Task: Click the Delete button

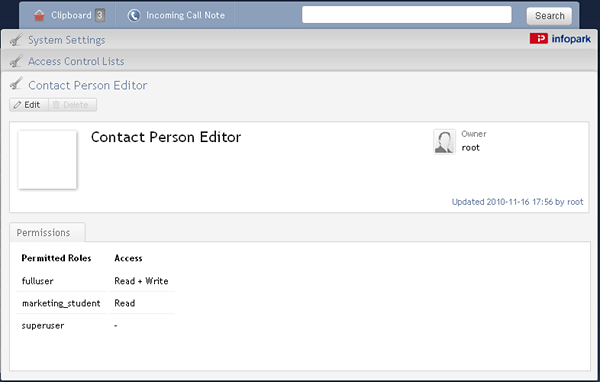Action: (72, 105)
